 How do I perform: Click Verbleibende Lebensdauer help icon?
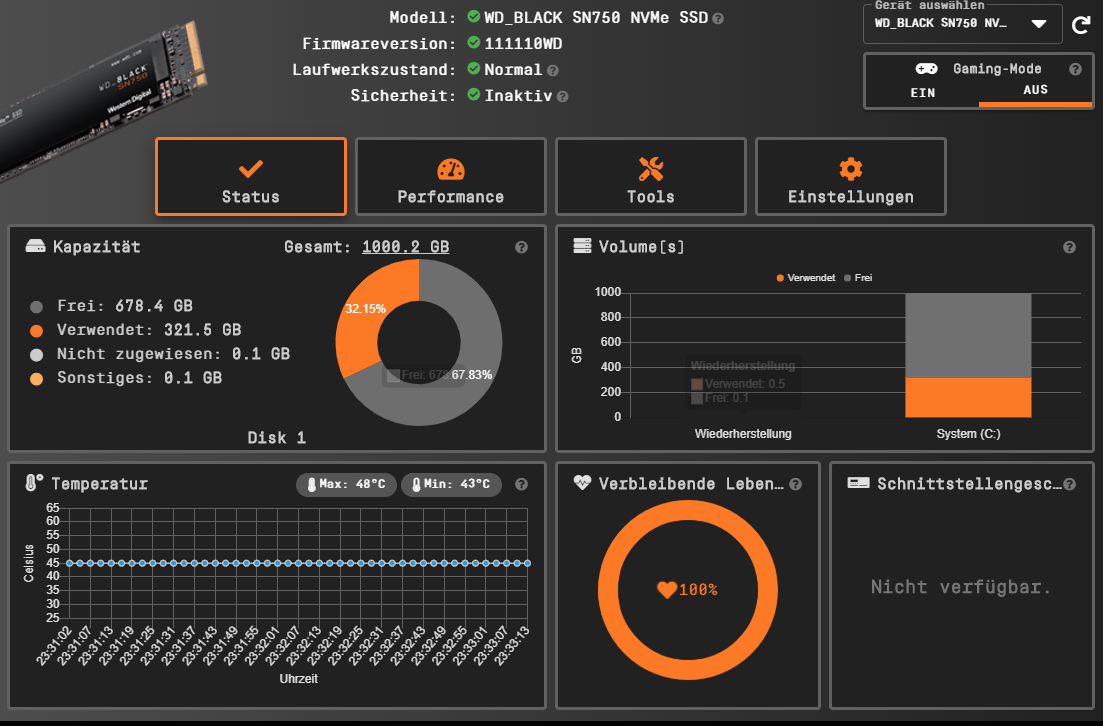796,484
